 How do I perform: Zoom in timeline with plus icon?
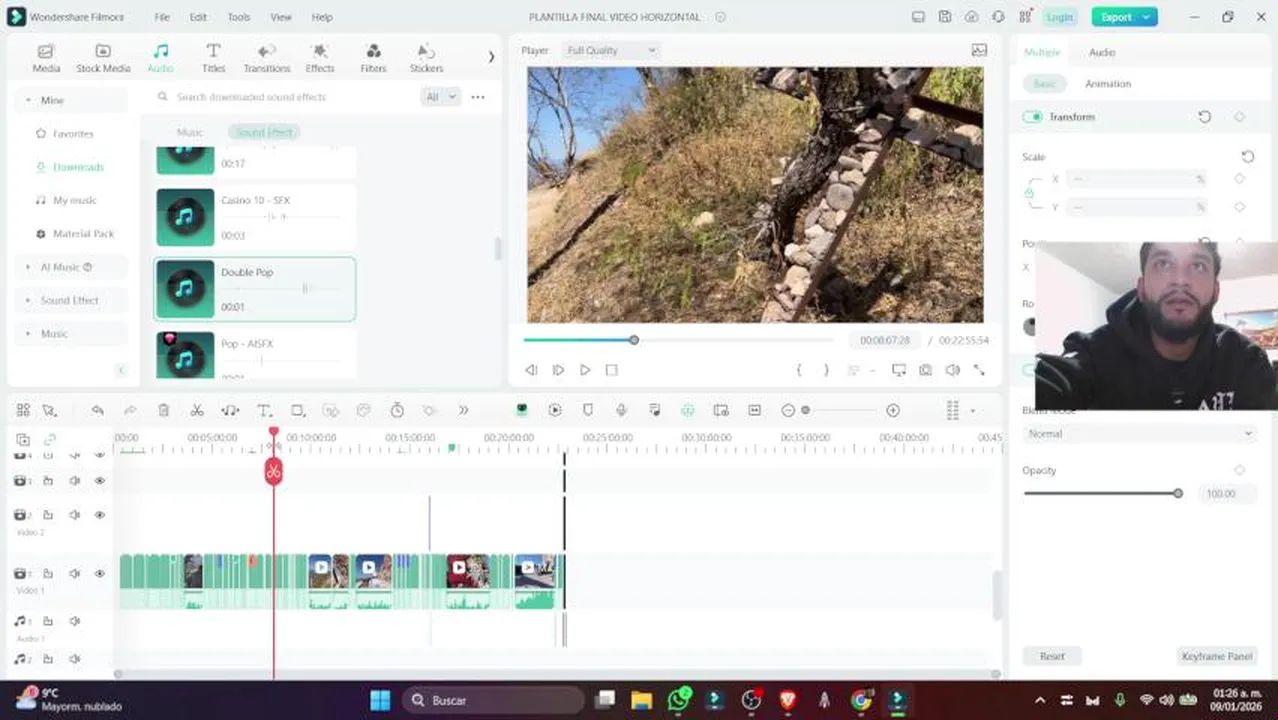pos(893,411)
